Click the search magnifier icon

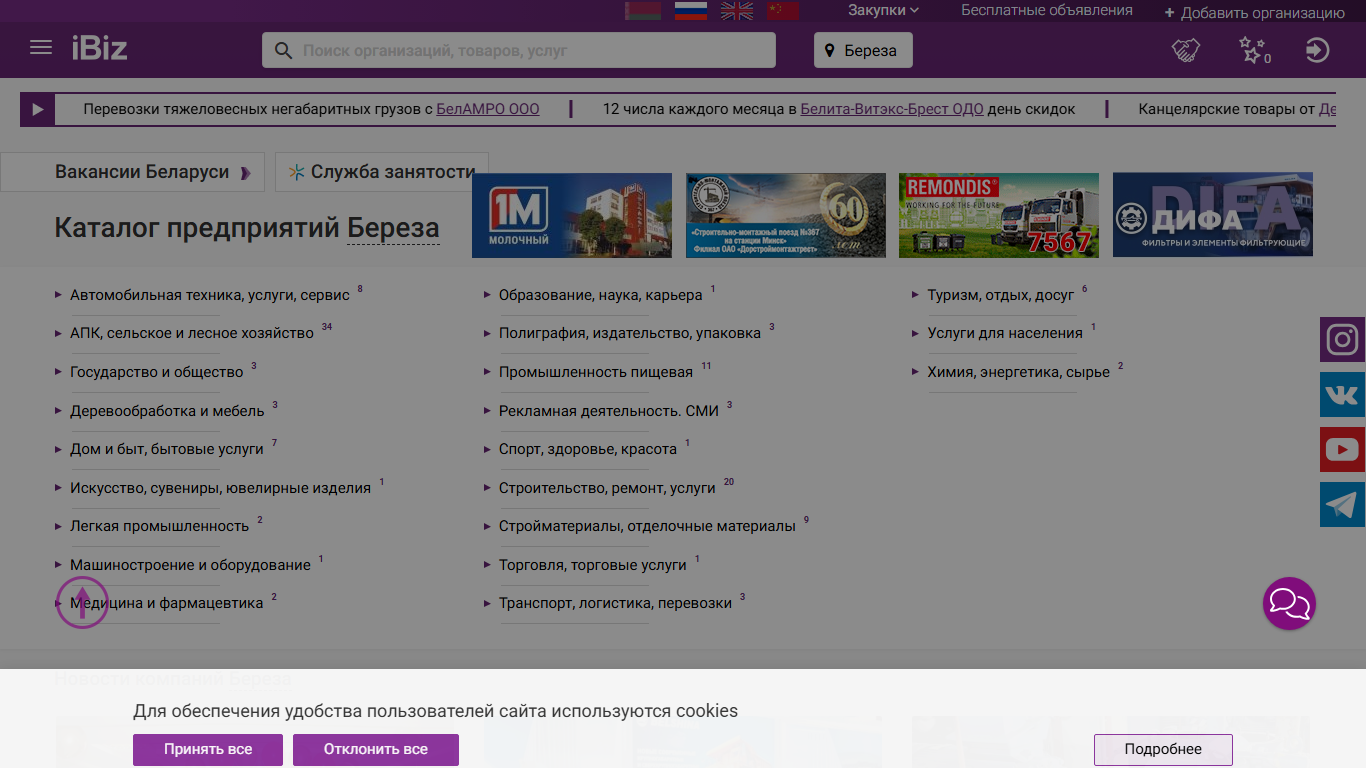[283, 50]
